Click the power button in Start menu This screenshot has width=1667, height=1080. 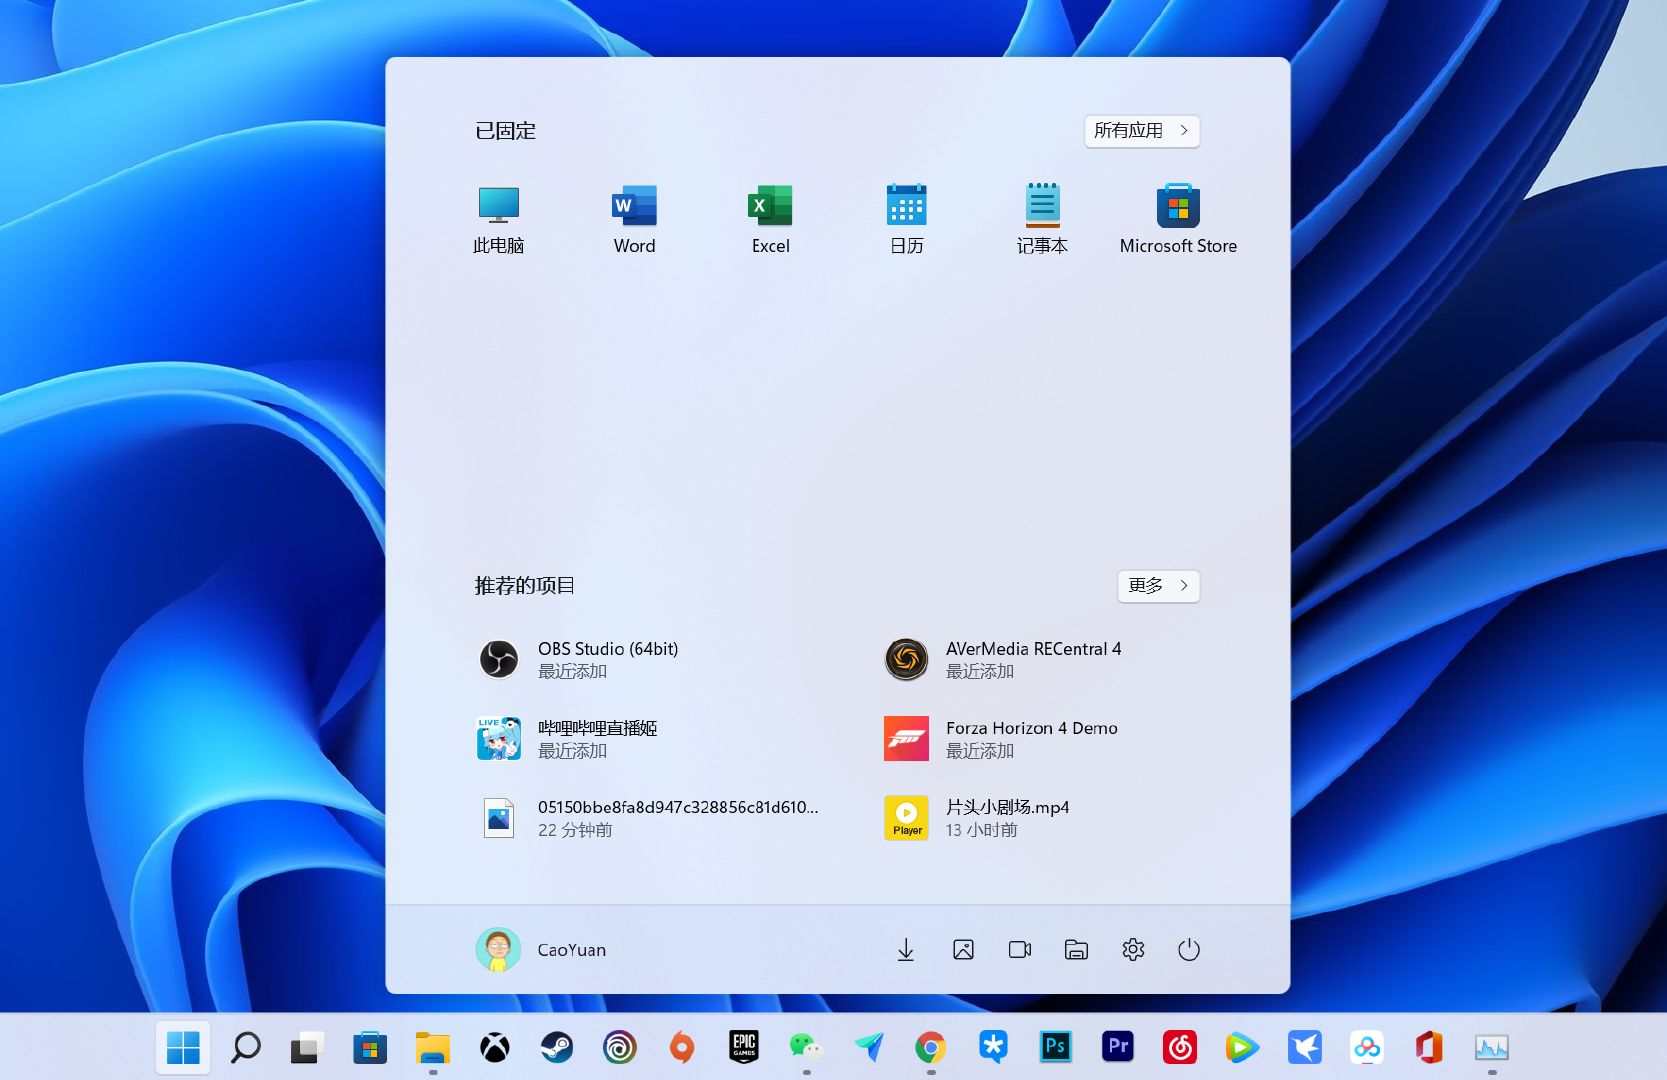pos(1188,949)
